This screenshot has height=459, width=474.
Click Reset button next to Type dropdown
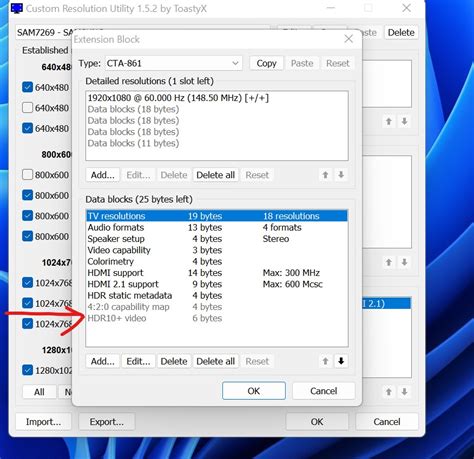click(x=338, y=63)
